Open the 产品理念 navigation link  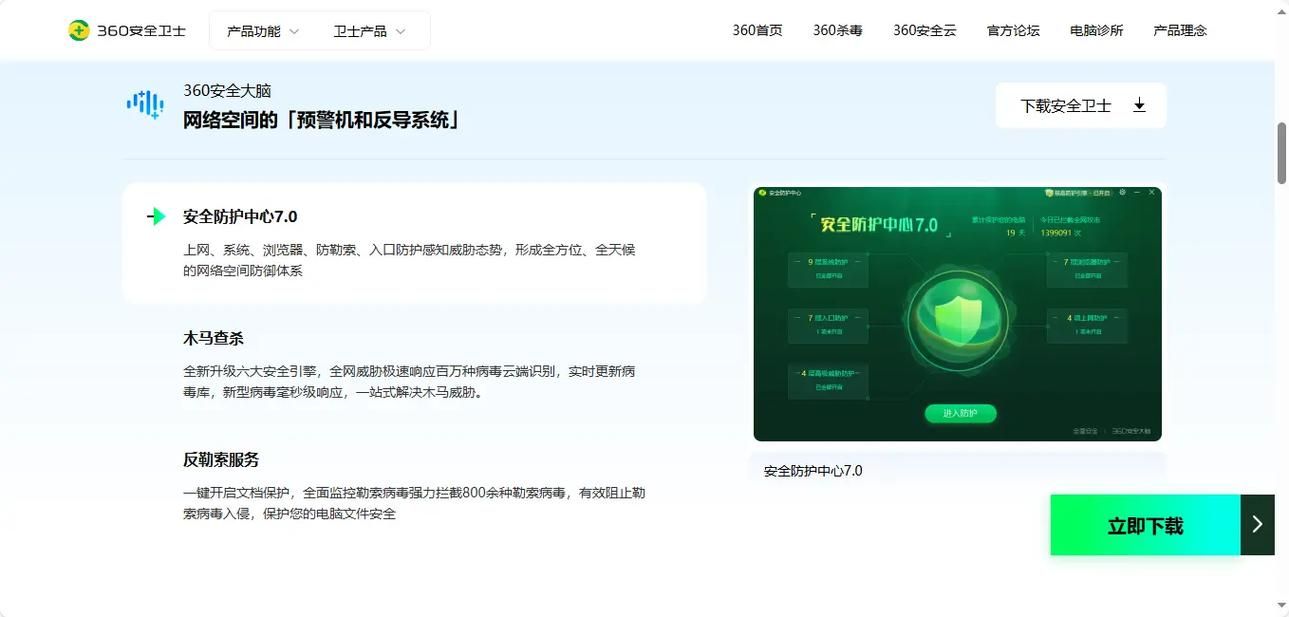[x=1180, y=31]
